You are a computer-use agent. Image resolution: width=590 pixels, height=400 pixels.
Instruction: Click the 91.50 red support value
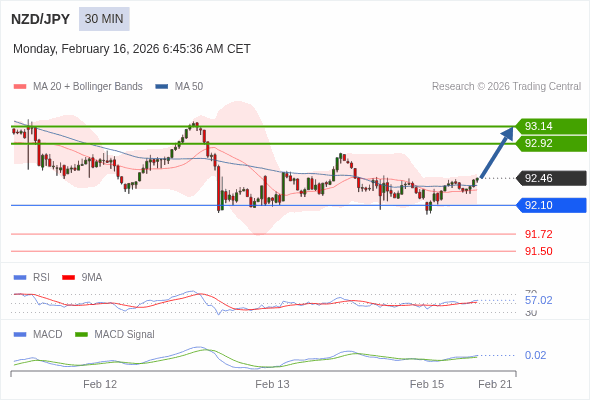point(538,251)
